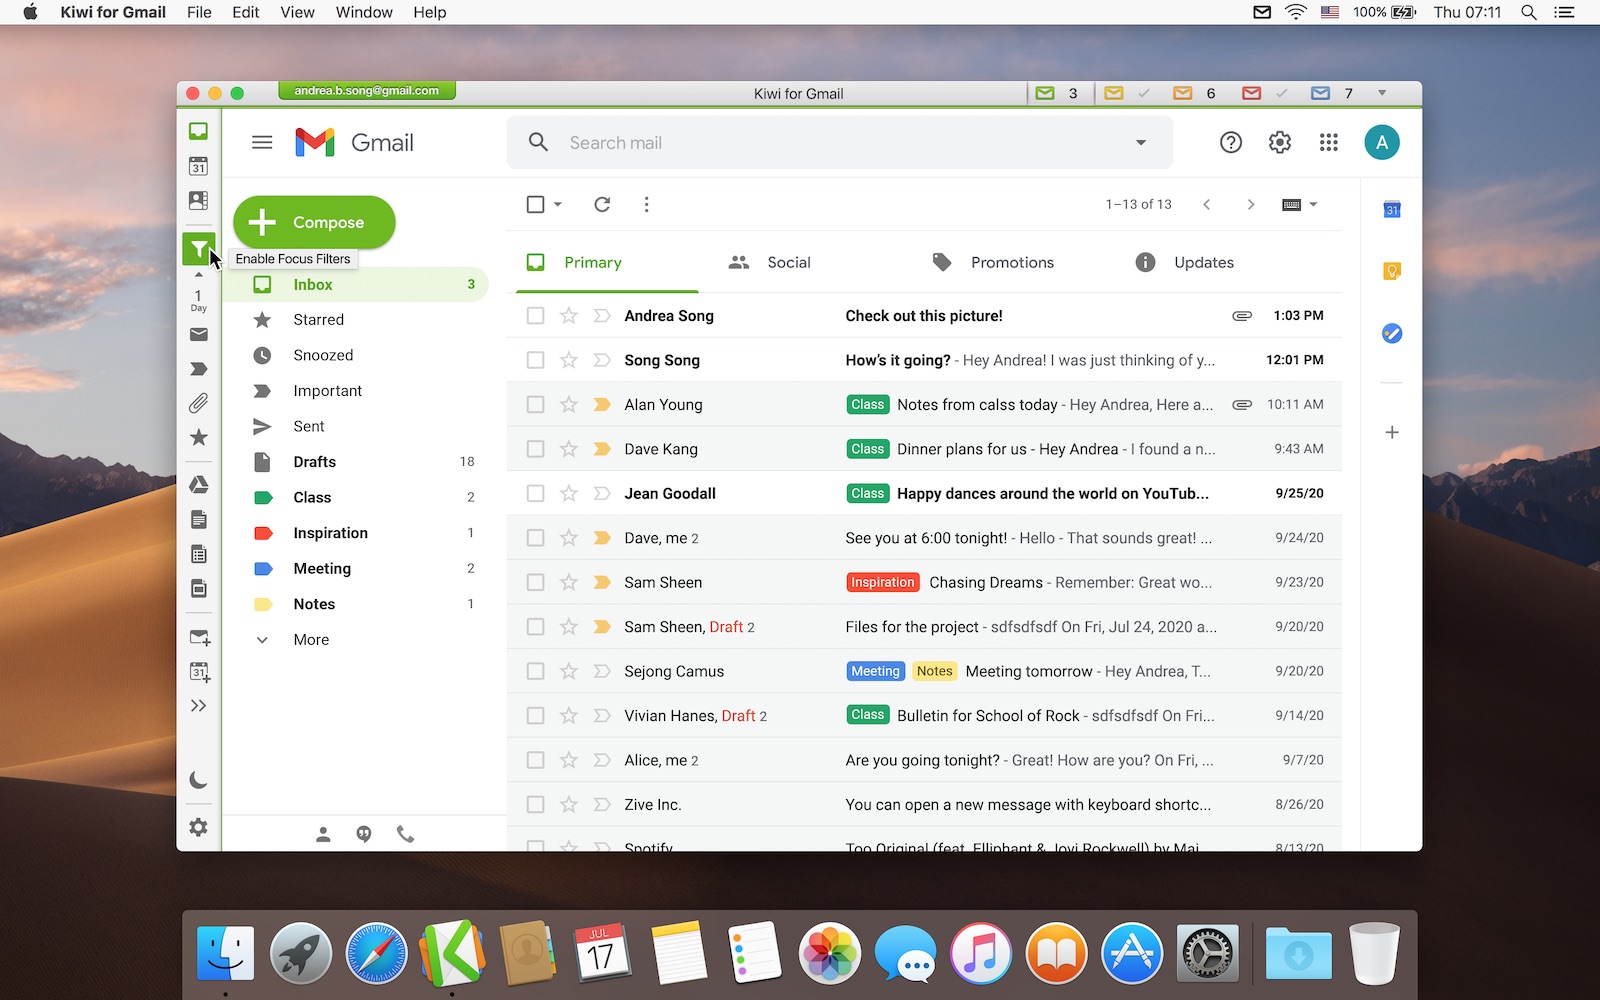This screenshot has width=1600, height=1000.
Task: Open the Drafts folder
Action: (x=355, y=462)
